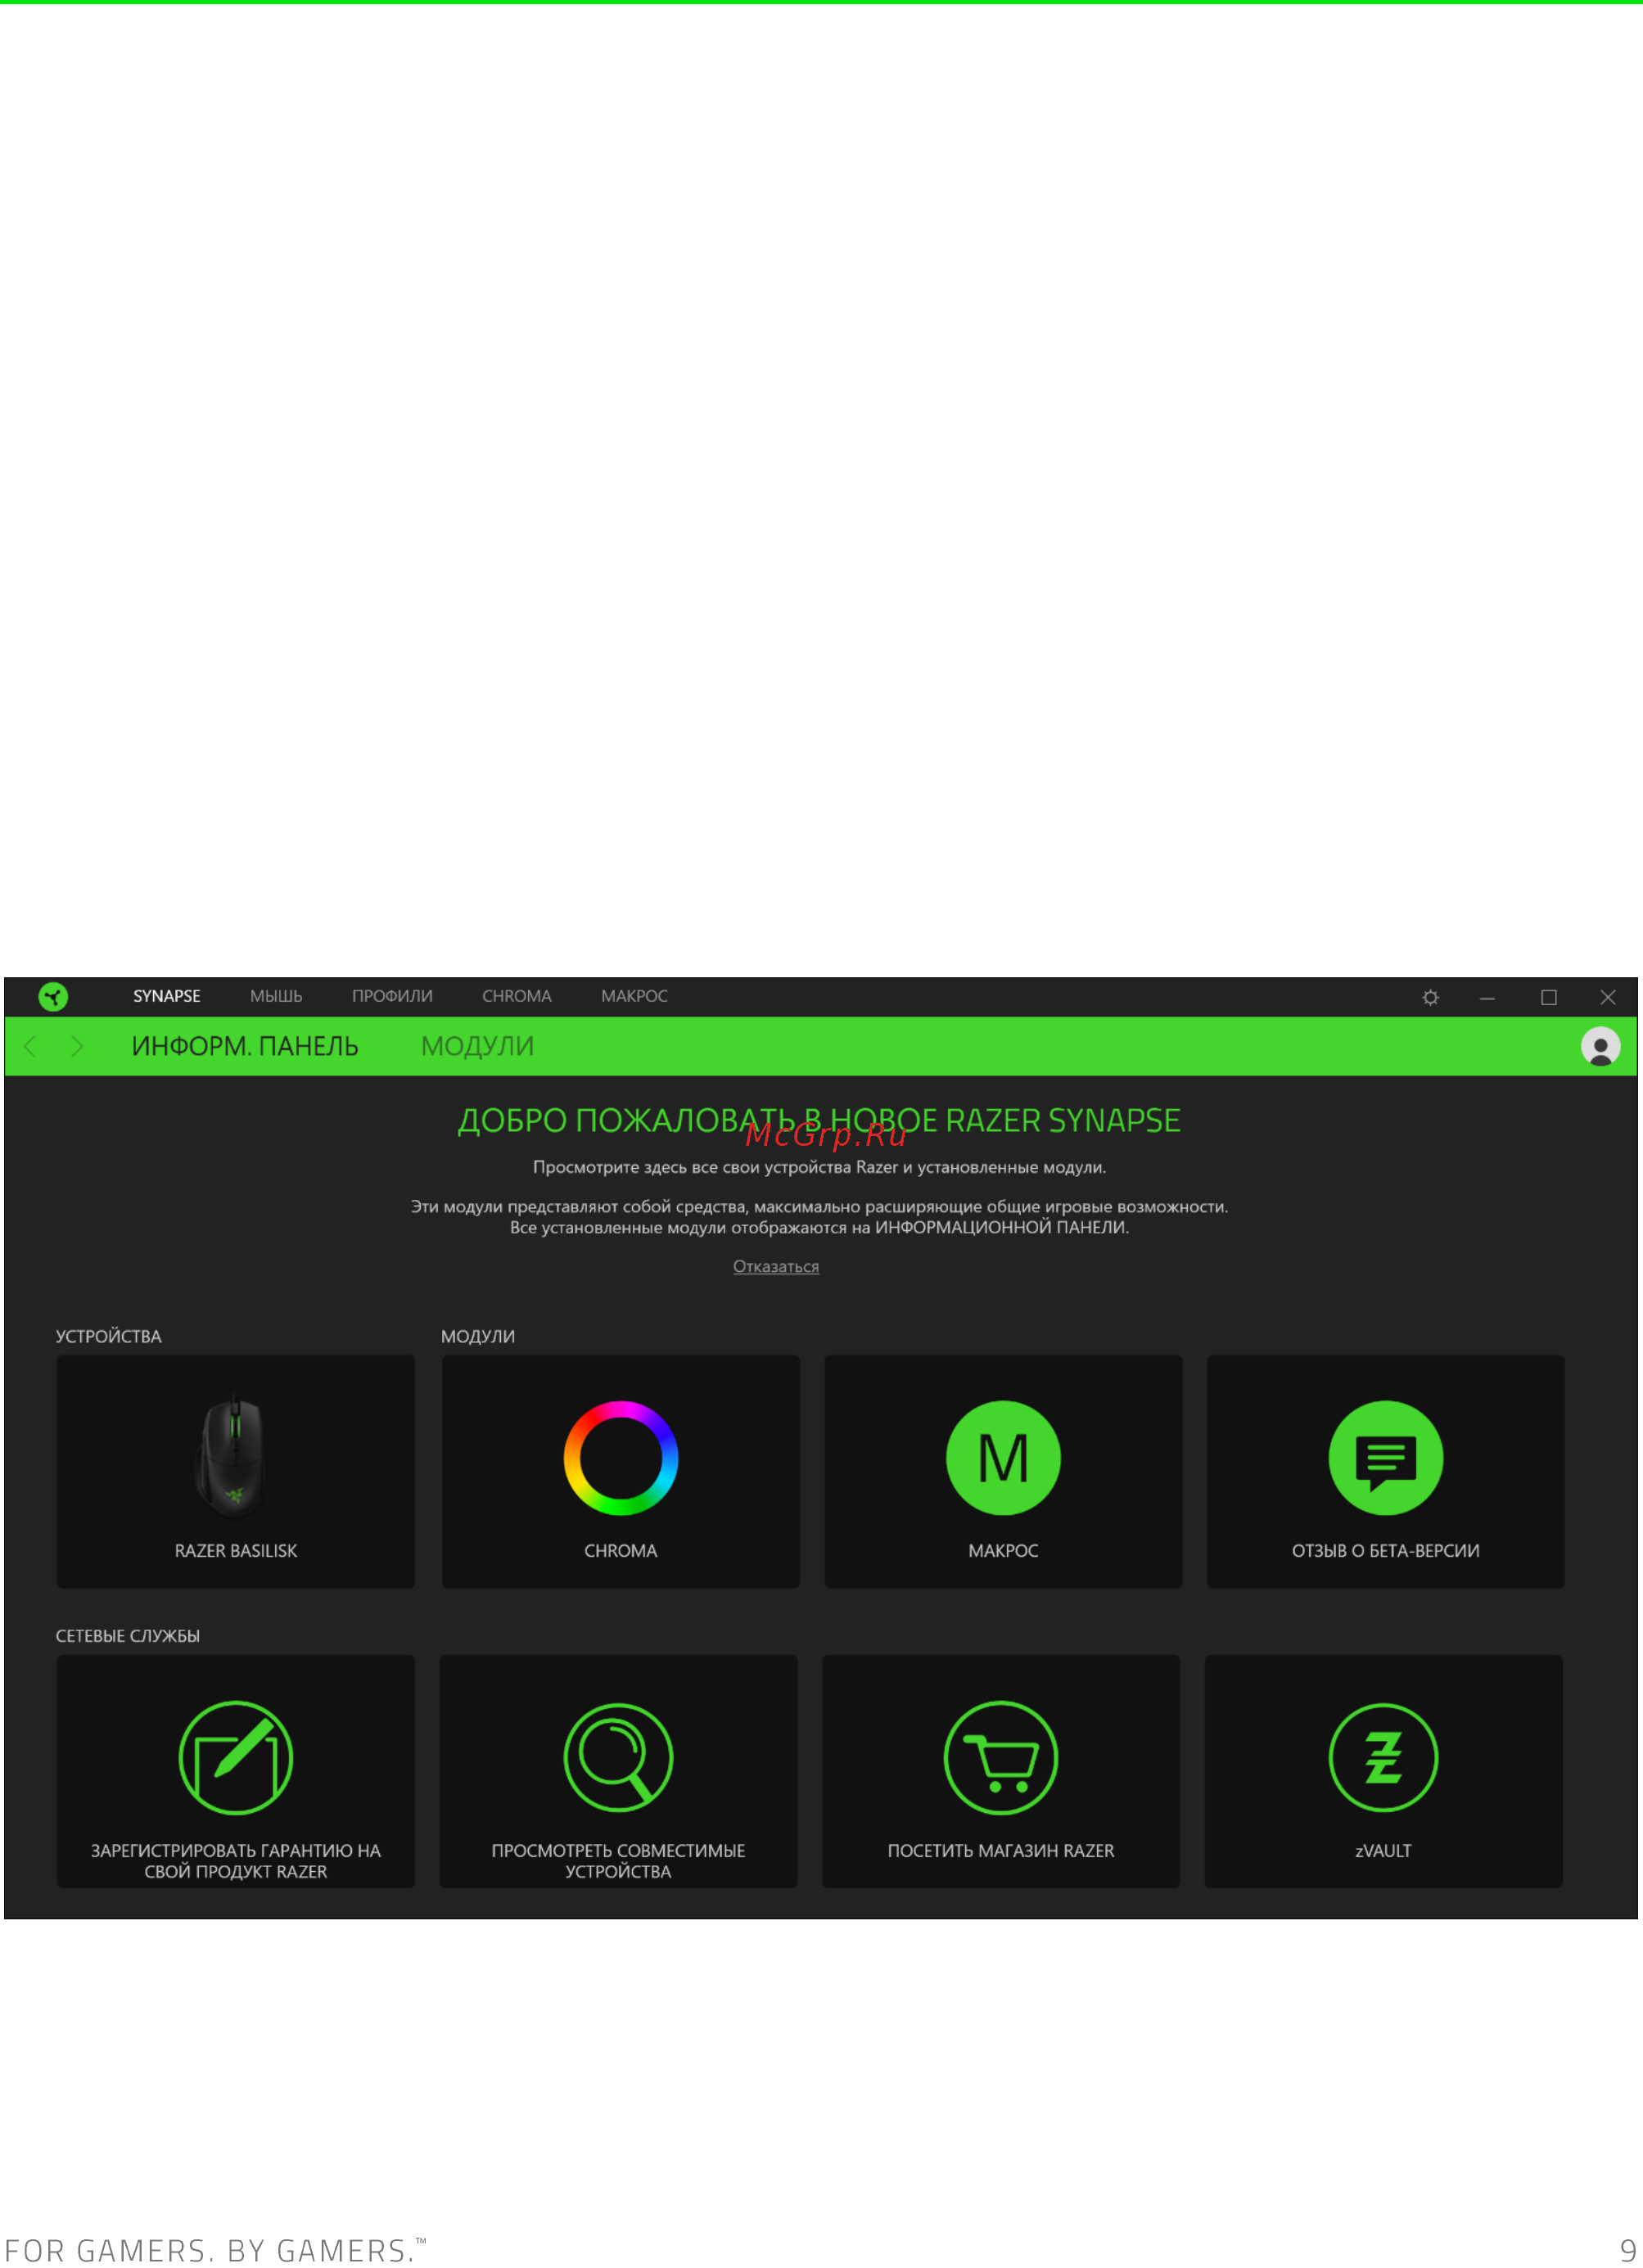Switch to the МЫШЬ tab

(x=276, y=996)
